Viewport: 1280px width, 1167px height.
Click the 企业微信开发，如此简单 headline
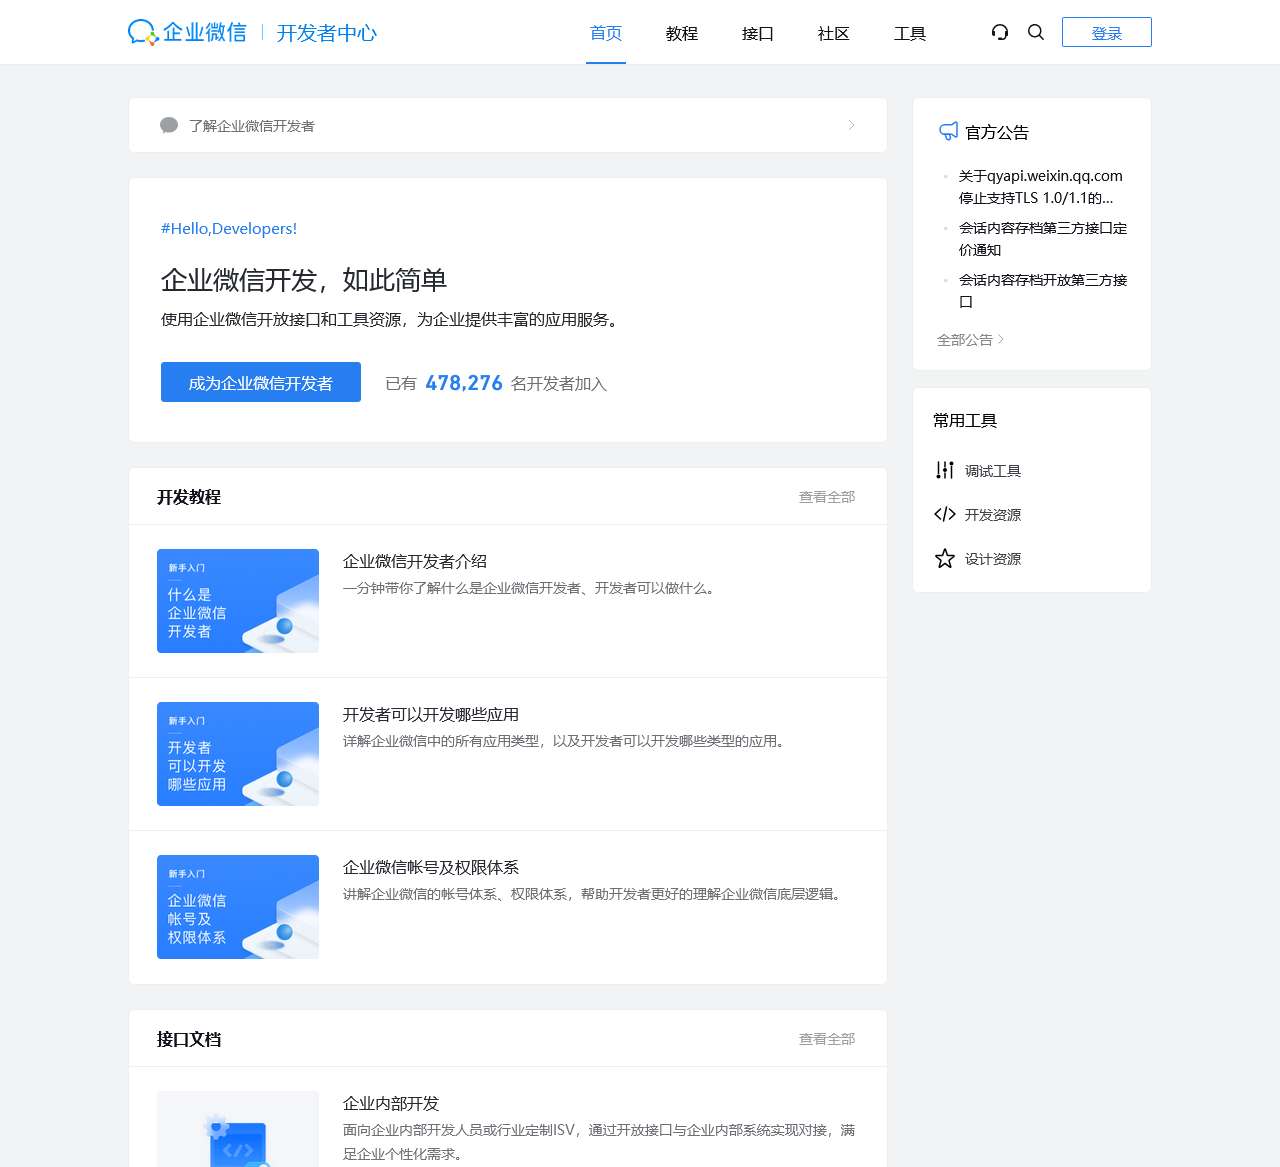[x=304, y=280]
